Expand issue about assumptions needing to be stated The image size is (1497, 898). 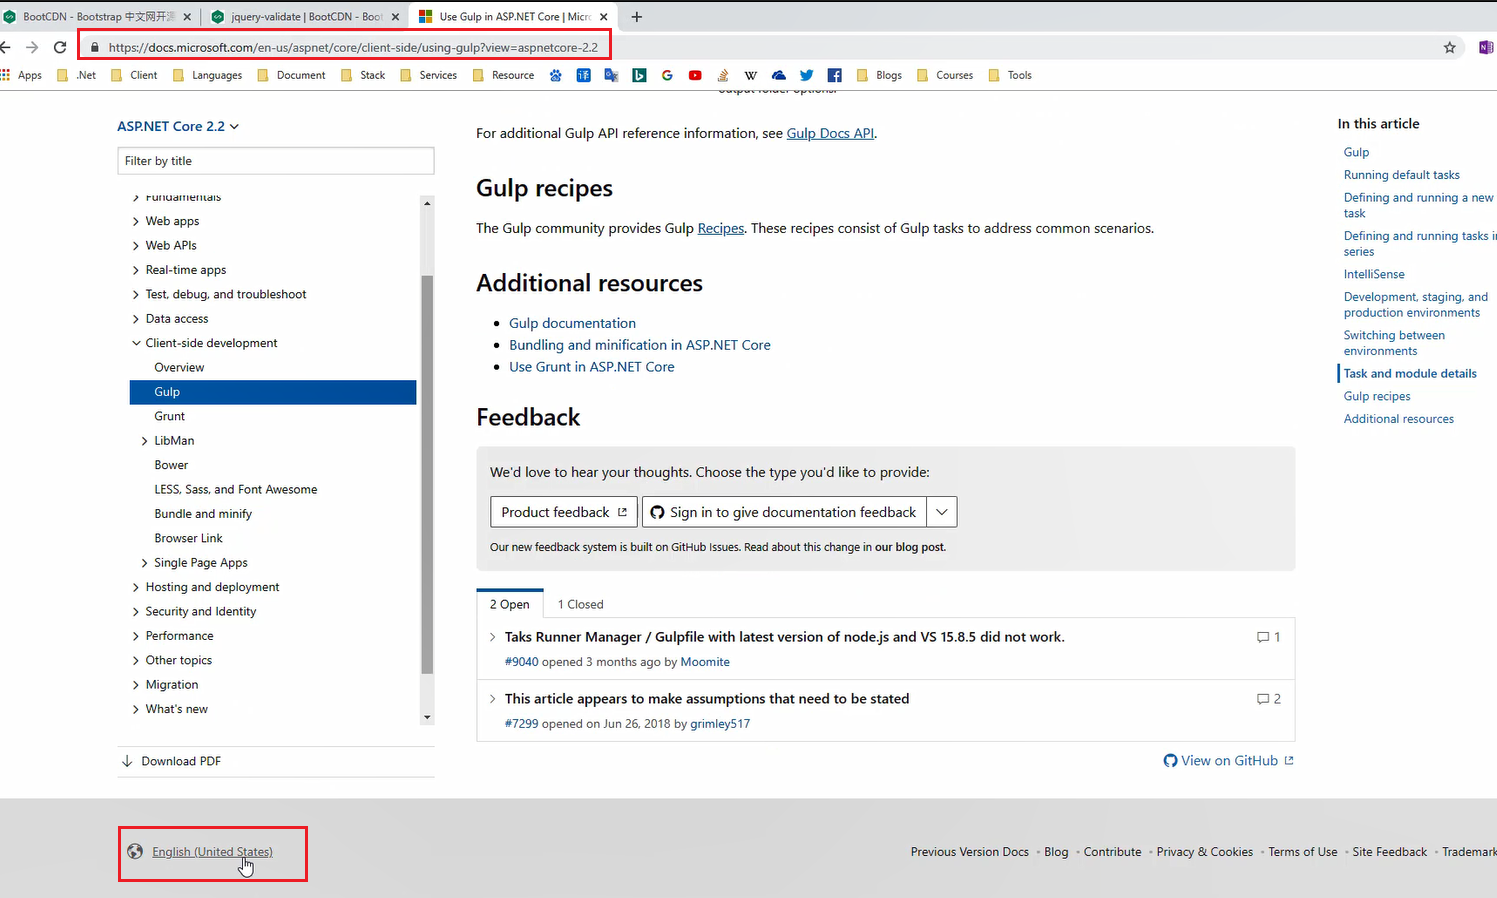click(x=492, y=699)
